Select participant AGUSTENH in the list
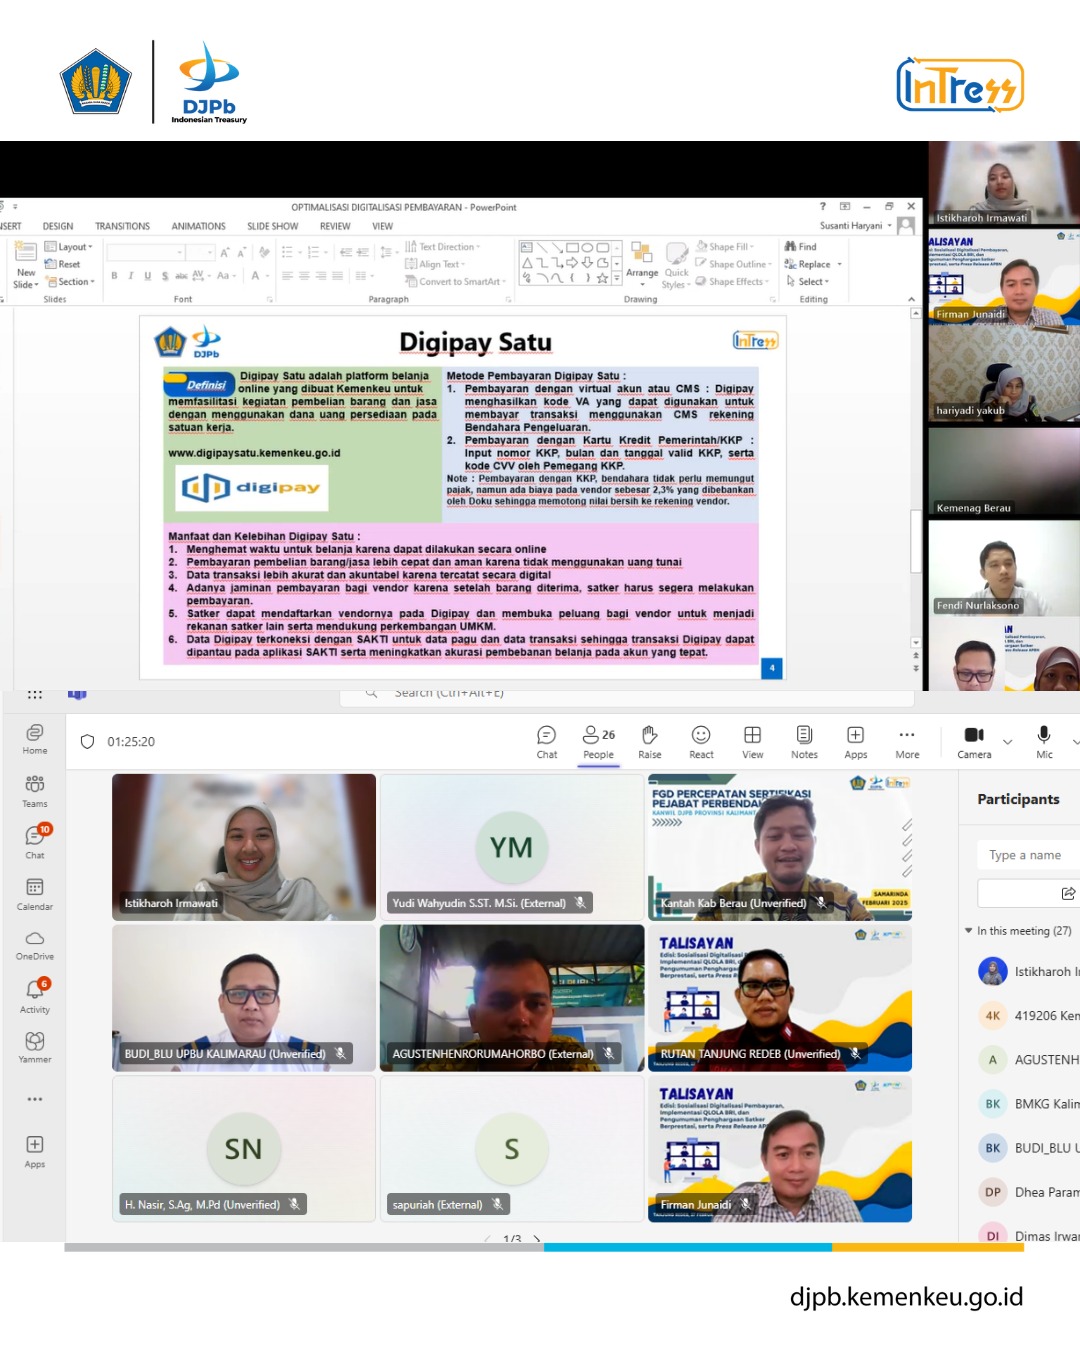This screenshot has height=1350, width=1080. coord(1029,1059)
